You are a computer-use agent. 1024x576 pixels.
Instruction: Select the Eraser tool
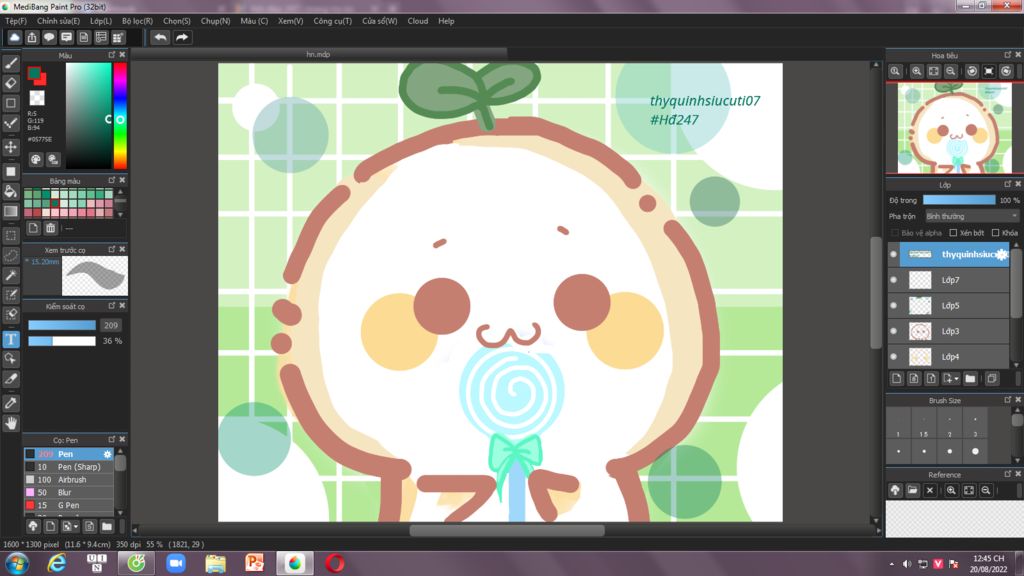[x=10, y=83]
